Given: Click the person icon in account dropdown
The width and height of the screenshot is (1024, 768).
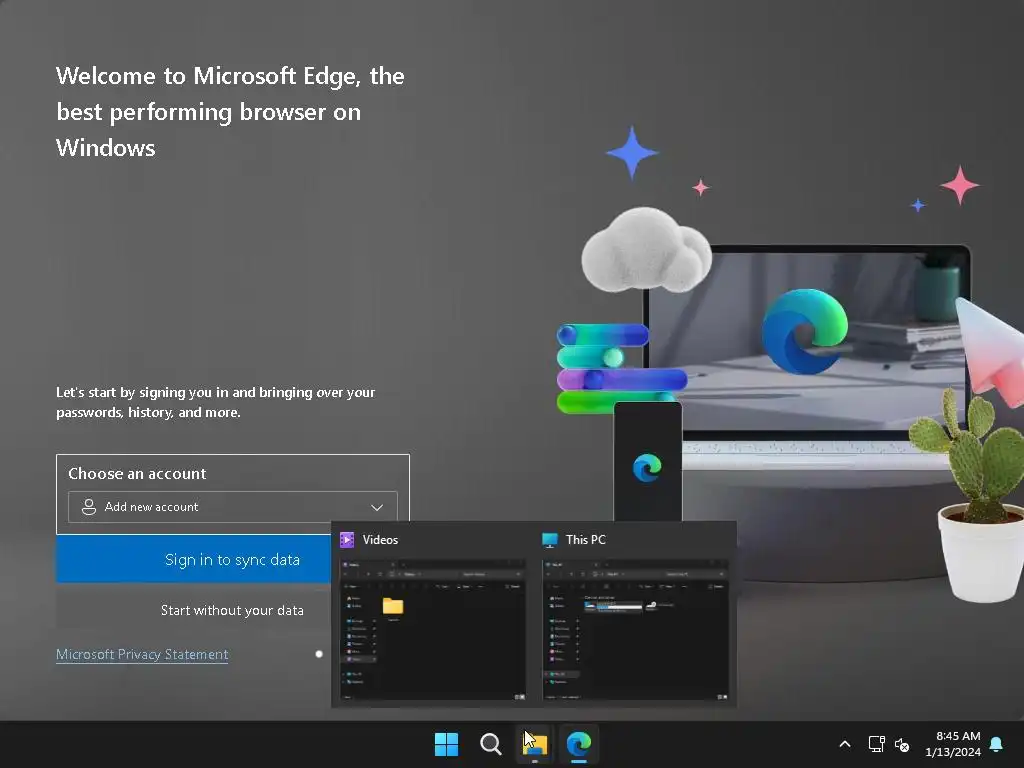Looking at the screenshot, I should (x=89, y=507).
